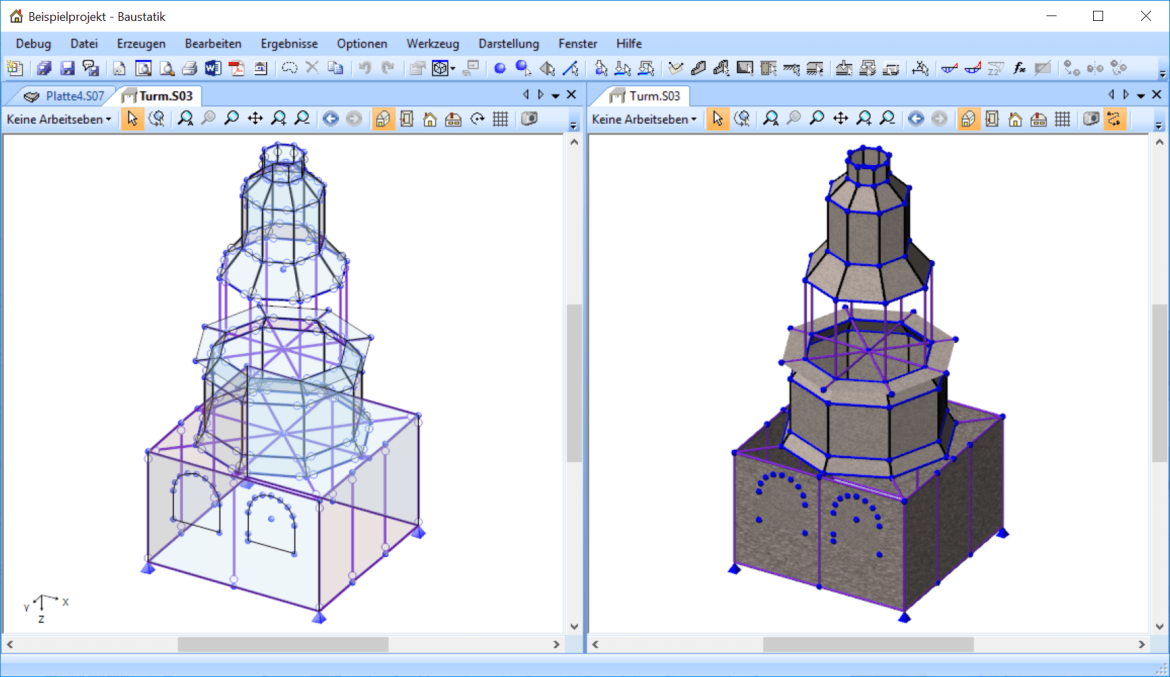The height and width of the screenshot is (677, 1170).
Task: Click the fx formula icon in main toolbar
Action: coord(1019,68)
